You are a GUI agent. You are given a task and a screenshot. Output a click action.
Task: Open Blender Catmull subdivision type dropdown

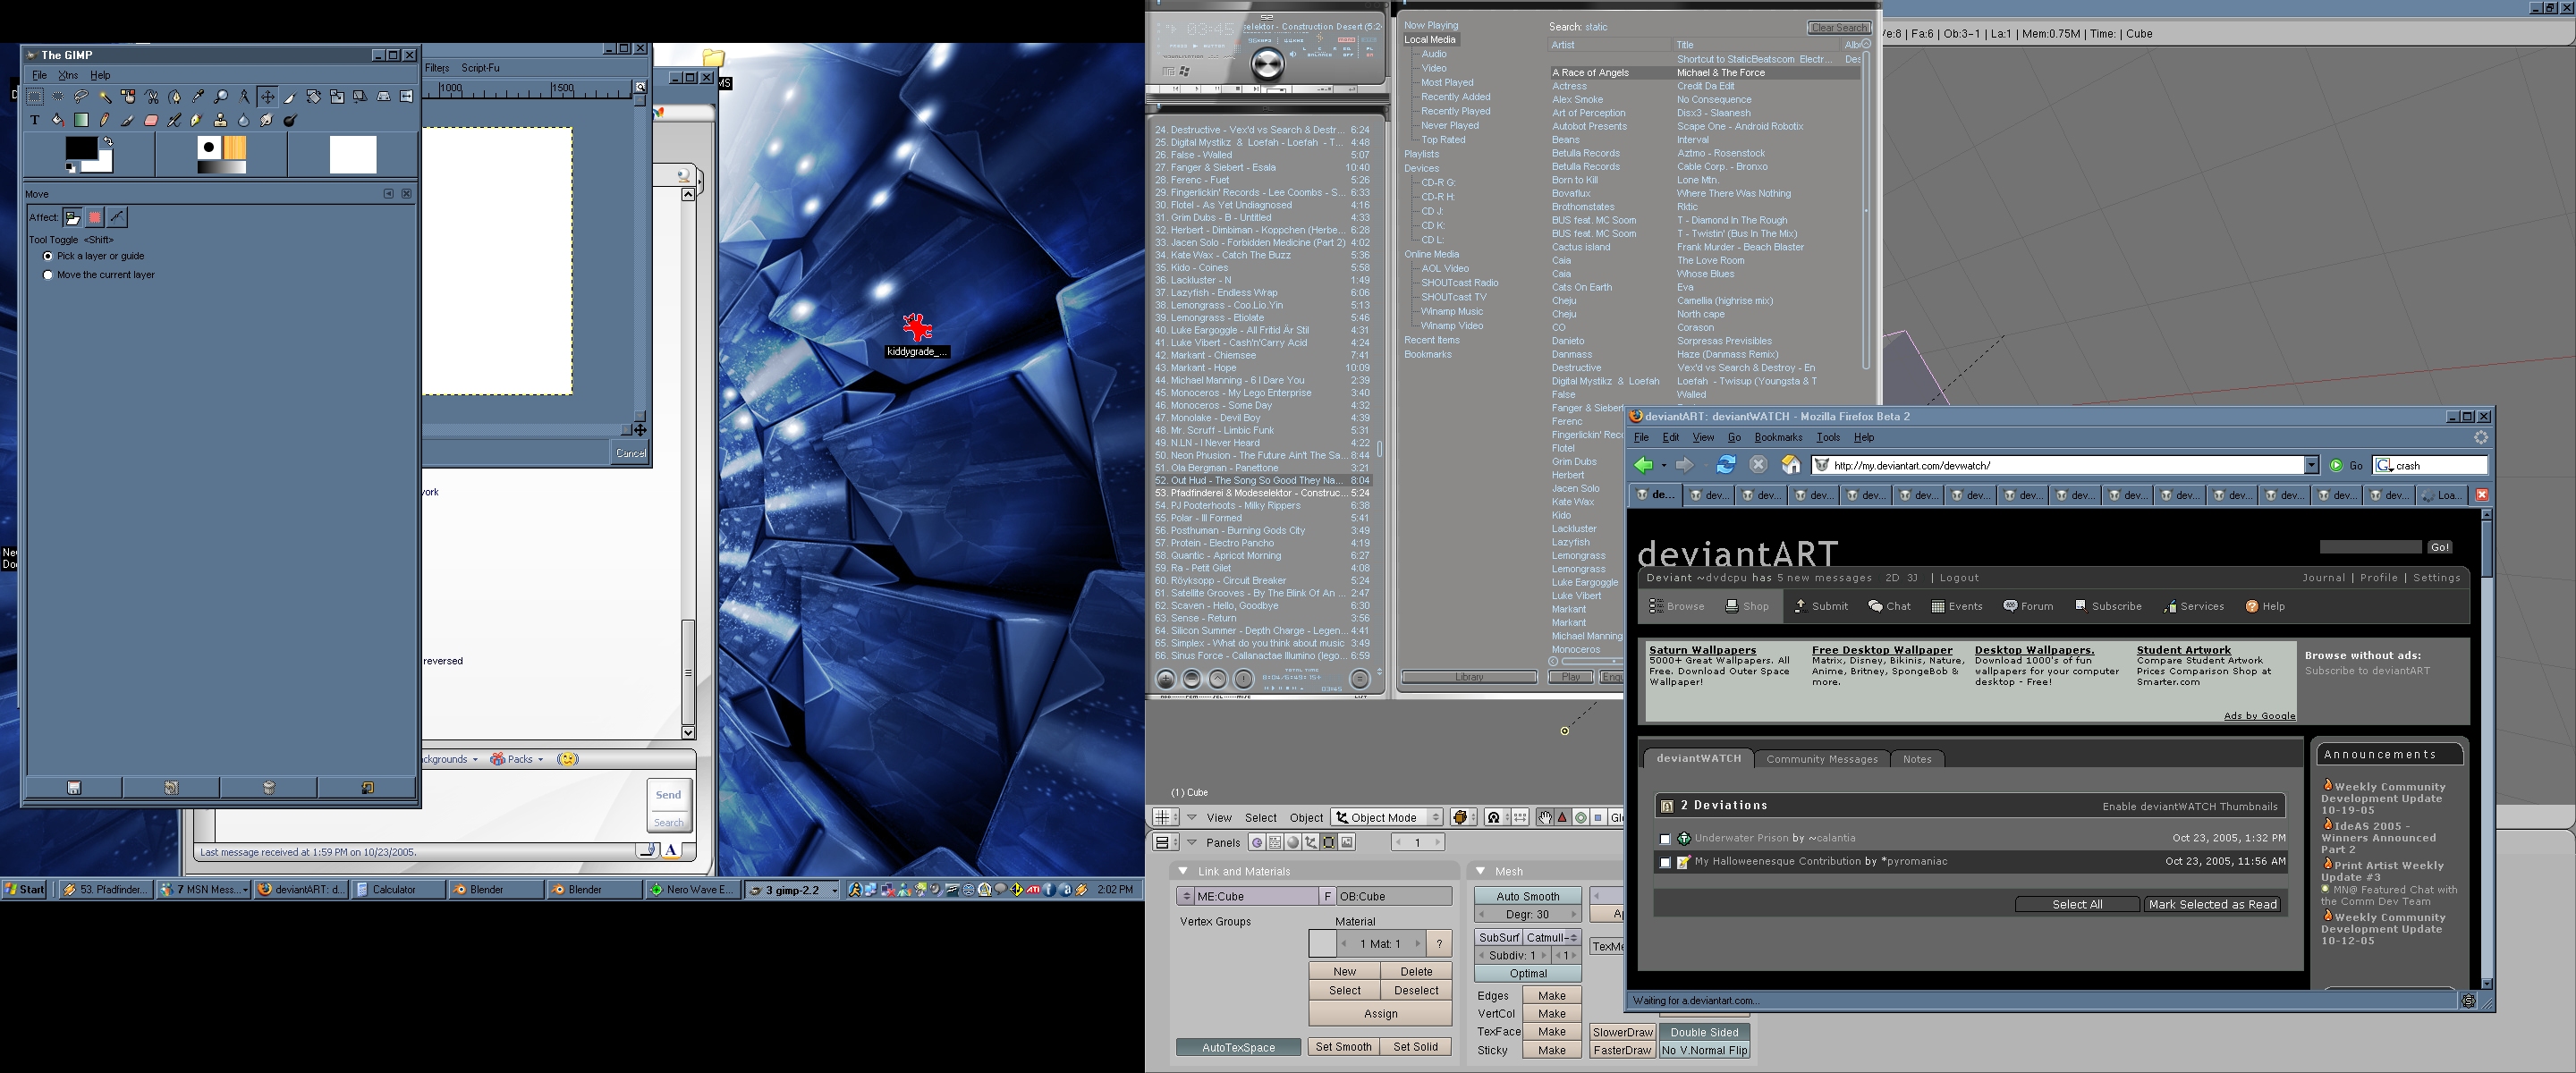click(x=1552, y=937)
